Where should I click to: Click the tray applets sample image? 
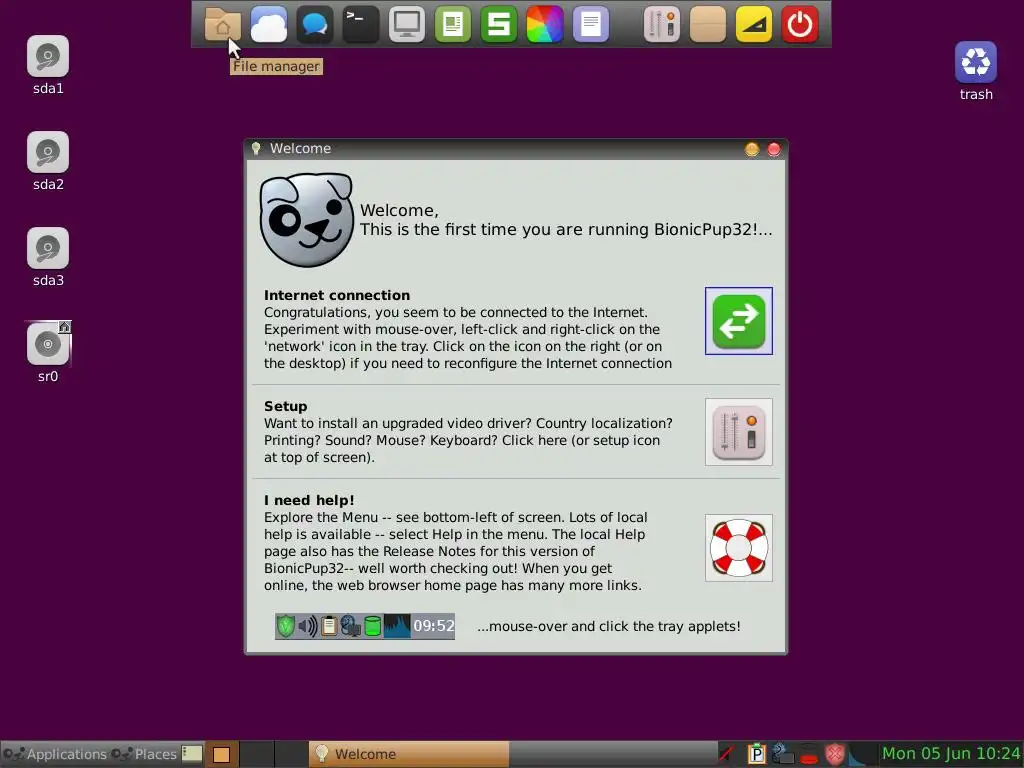coord(365,626)
